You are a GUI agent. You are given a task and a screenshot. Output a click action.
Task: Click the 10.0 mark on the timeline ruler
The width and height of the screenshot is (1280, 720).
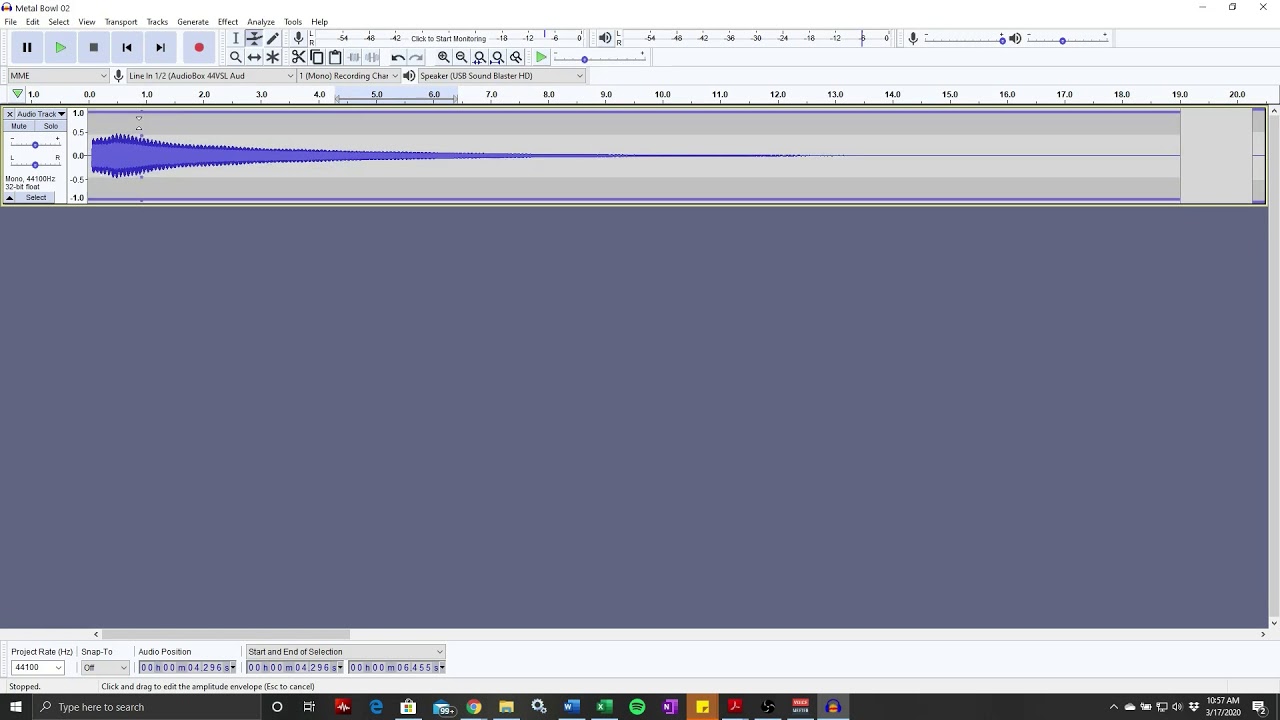[662, 94]
